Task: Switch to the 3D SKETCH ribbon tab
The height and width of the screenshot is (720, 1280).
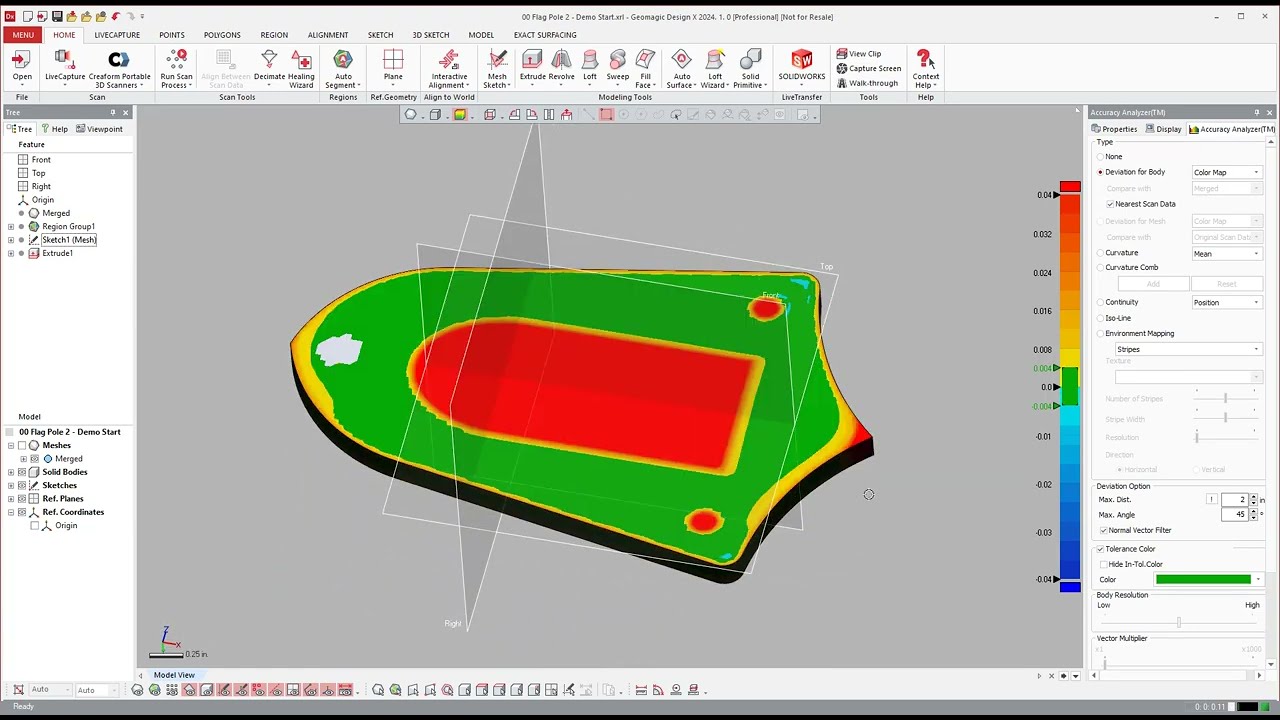Action: click(431, 35)
